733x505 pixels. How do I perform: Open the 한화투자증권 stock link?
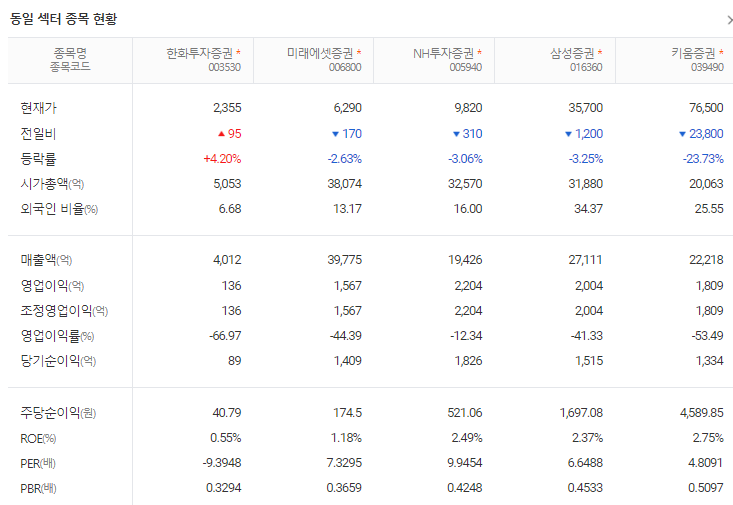(199, 53)
